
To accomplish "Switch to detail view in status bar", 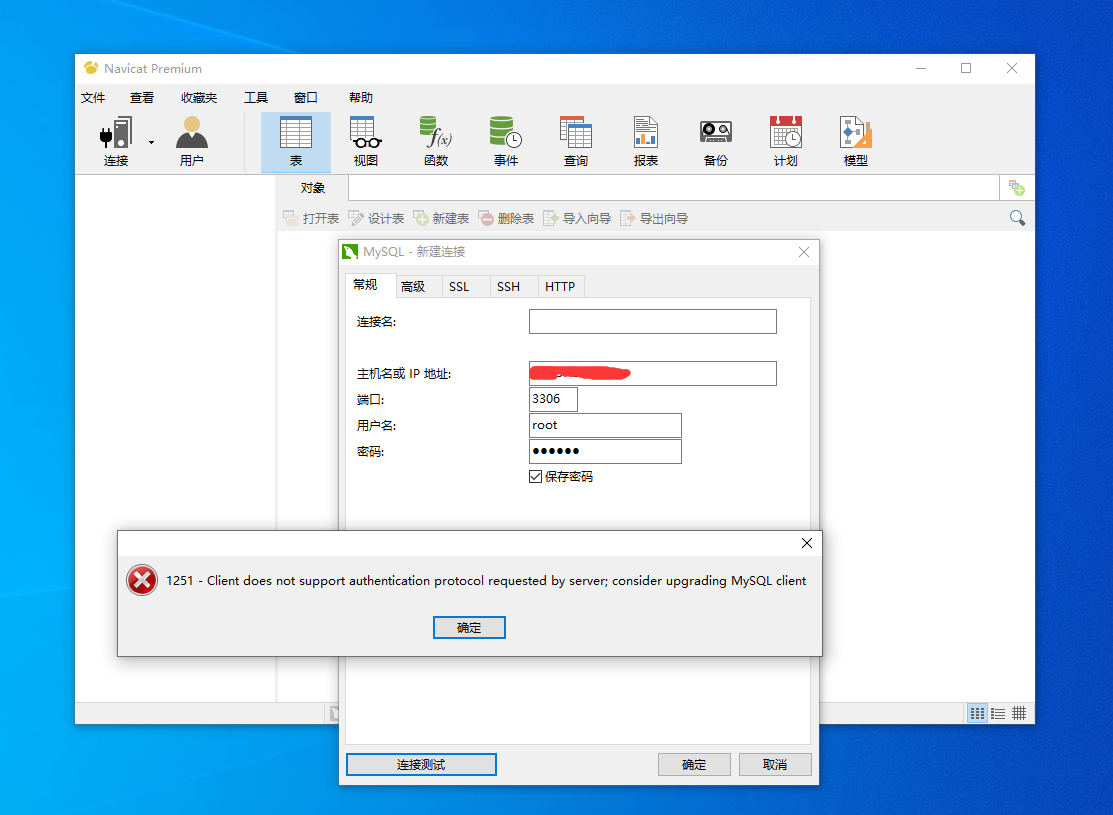I will [1019, 713].
